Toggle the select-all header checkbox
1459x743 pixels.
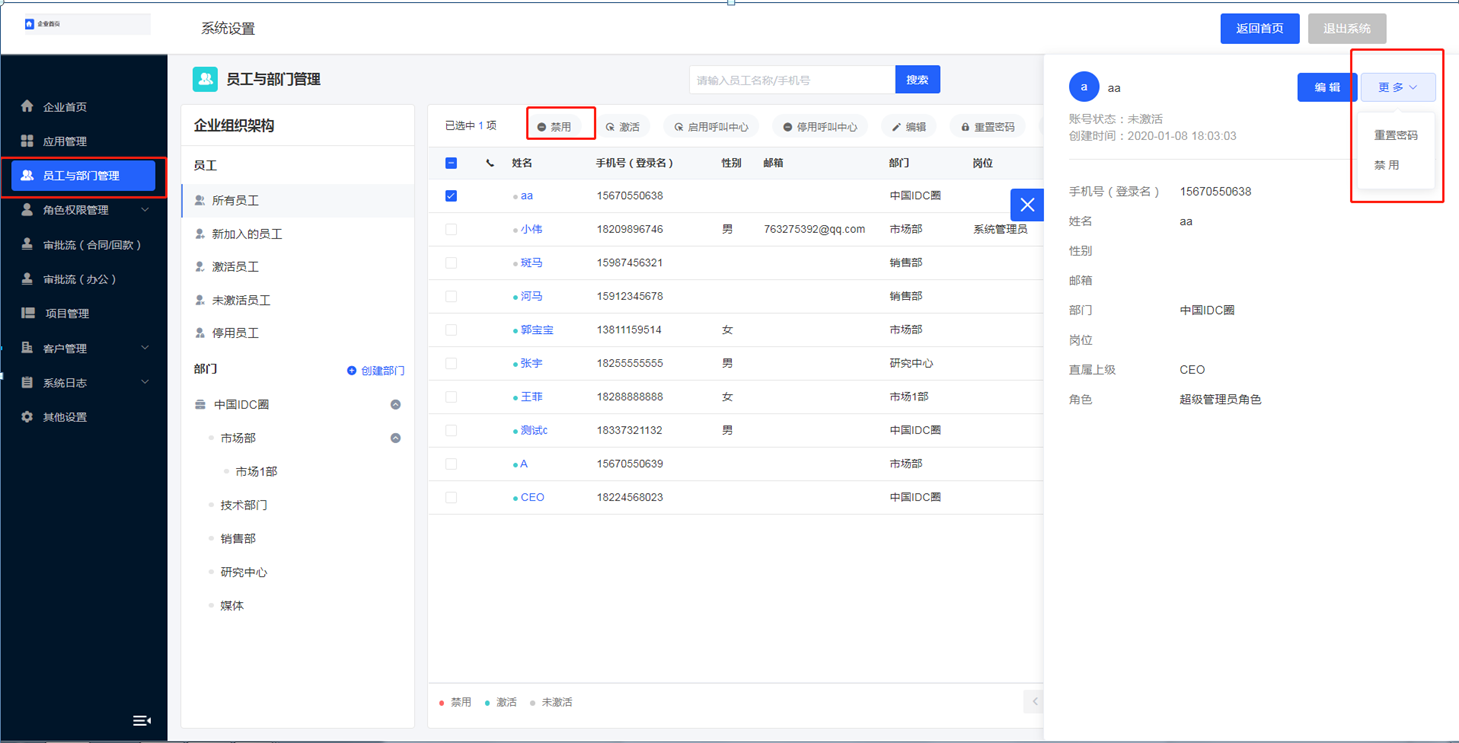coord(451,163)
